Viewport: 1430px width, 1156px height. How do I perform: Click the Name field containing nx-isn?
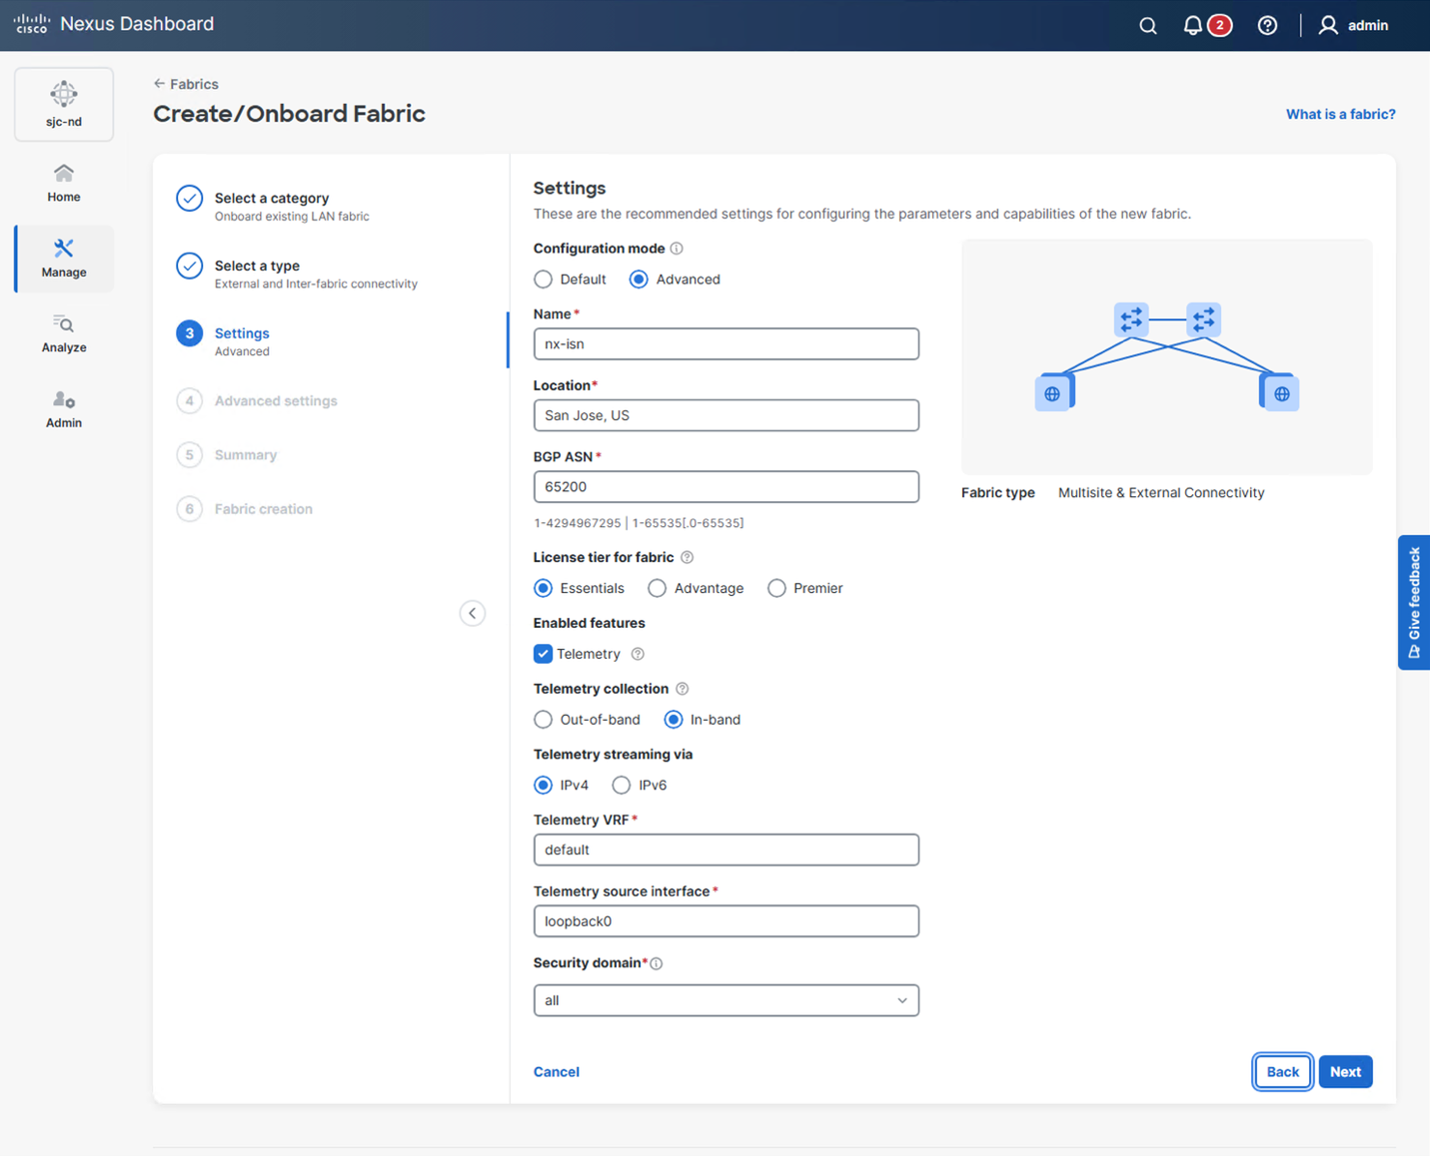726,344
